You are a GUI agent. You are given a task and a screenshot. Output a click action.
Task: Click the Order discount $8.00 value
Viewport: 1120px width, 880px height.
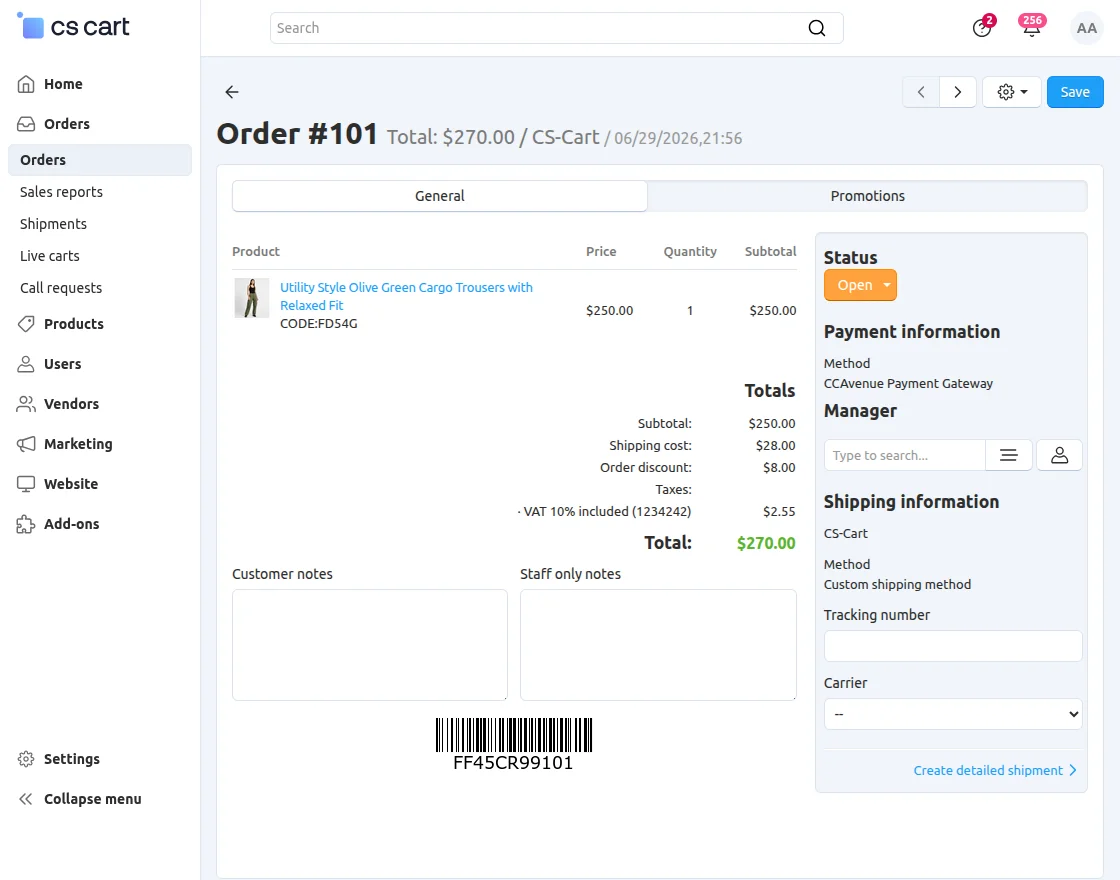[x=779, y=468]
